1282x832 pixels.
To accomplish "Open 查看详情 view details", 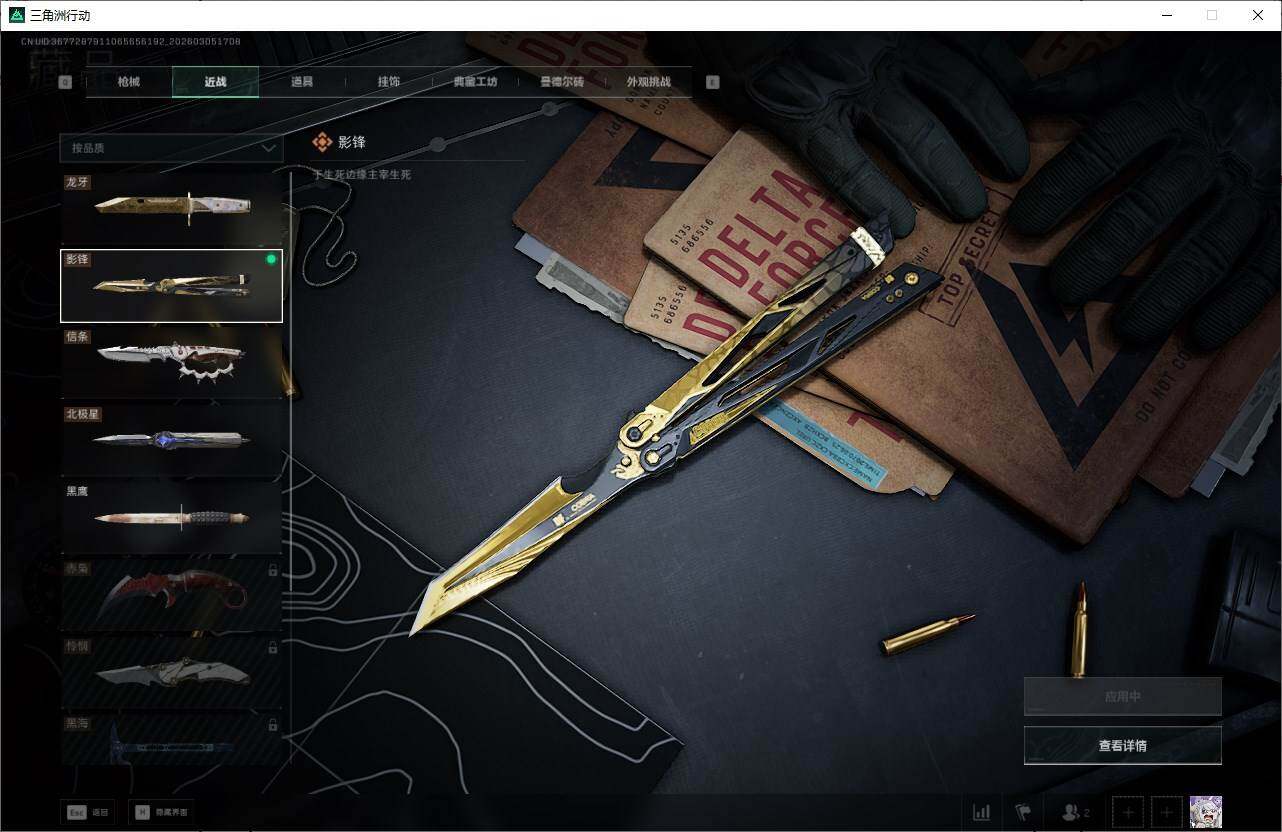I will click(1123, 745).
